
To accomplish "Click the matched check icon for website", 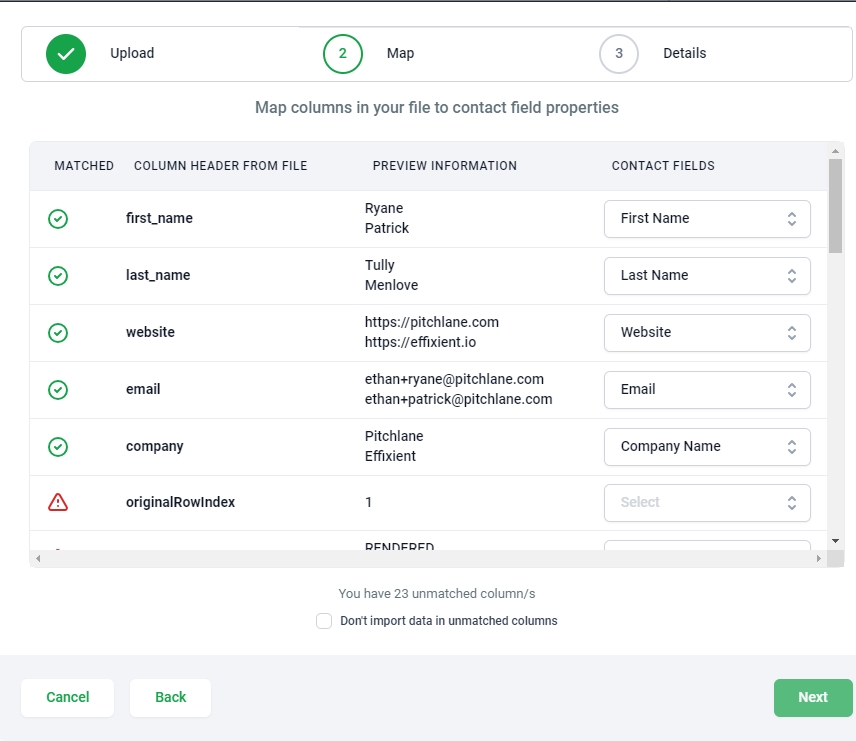I will [58, 333].
